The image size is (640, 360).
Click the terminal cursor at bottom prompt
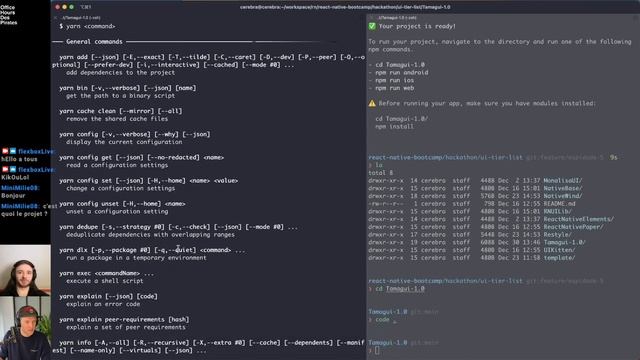click(x=377, y=350)
